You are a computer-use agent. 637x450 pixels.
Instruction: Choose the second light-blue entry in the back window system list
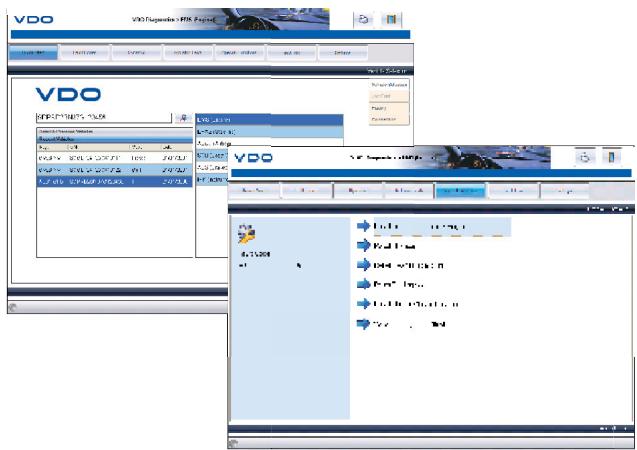[x=269, y=132]
